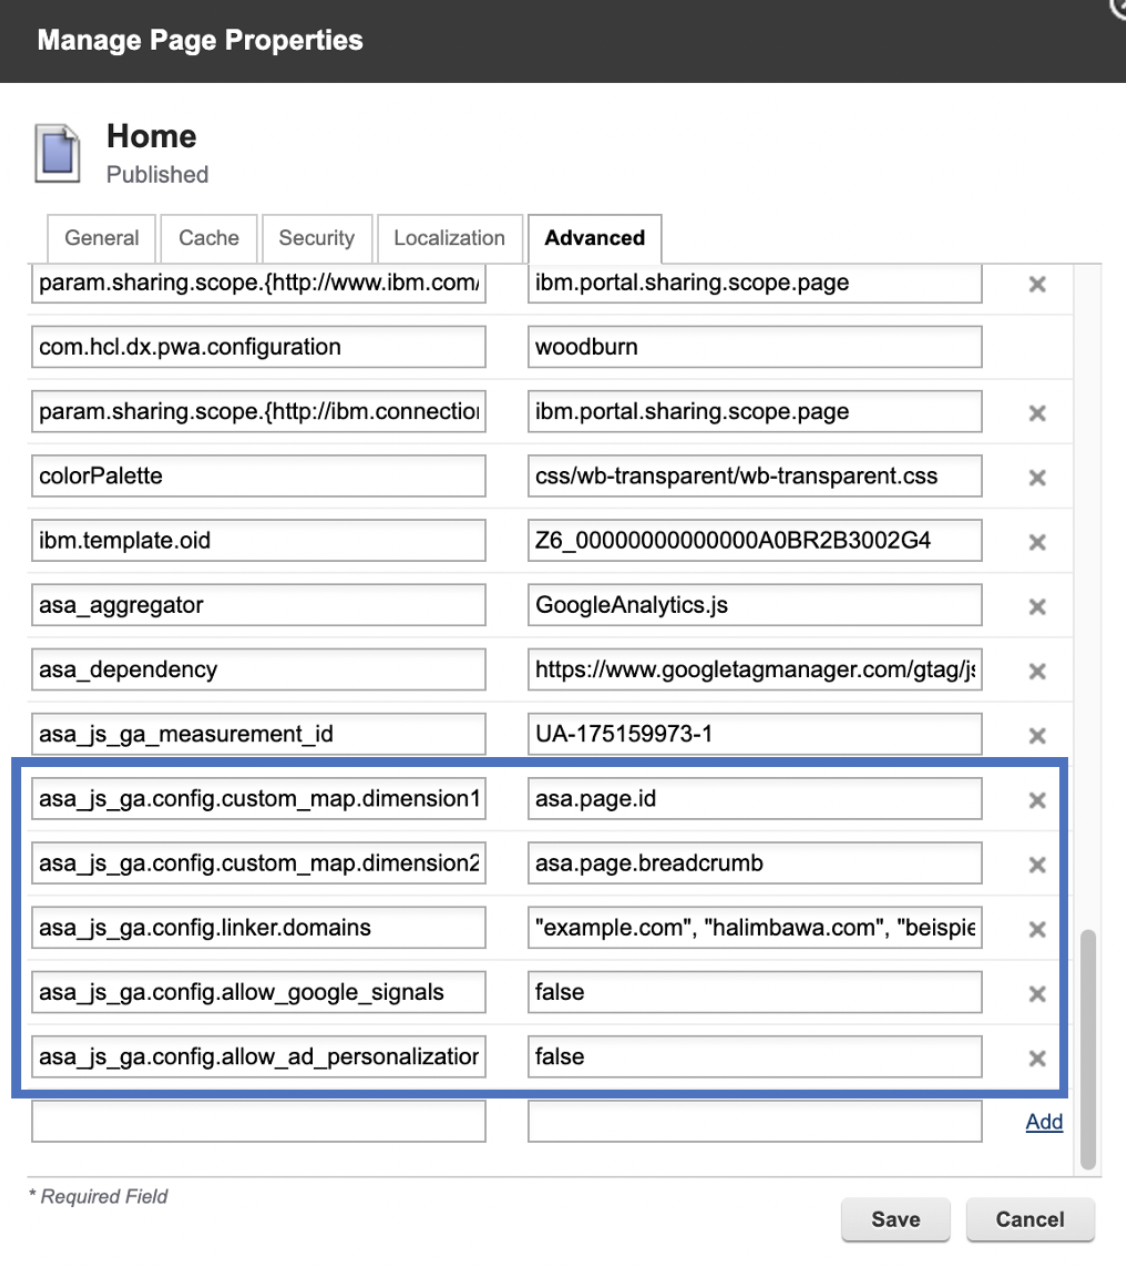Save the page properties
Screen dimensions: 1126x1288
tap(895, 1219)
